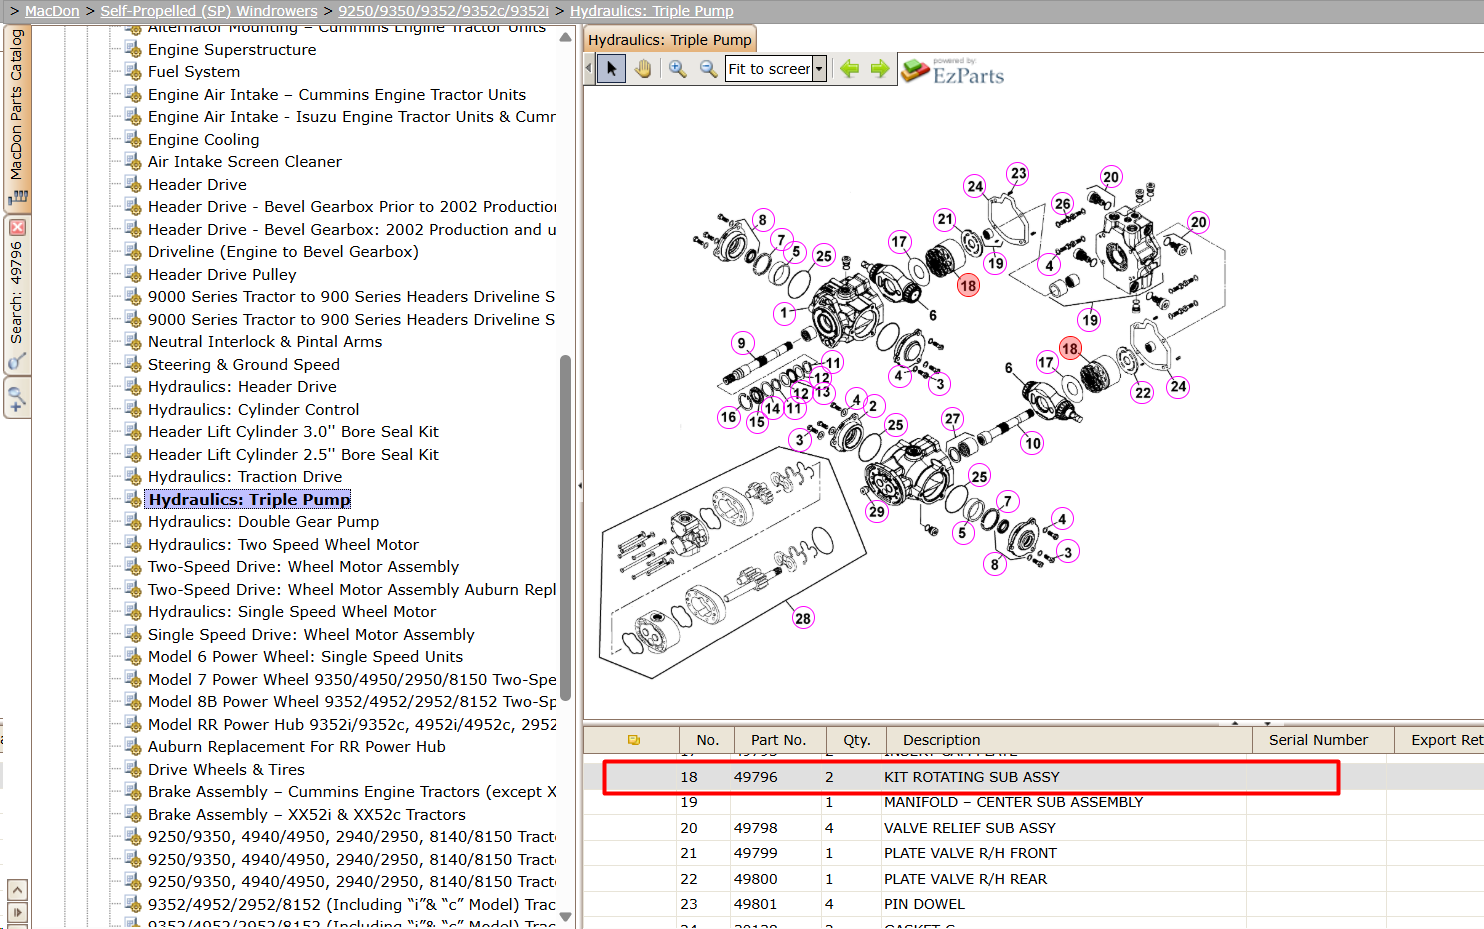Select the Hydraulics: Triple Pump tab
This screenshot has width=1484, height=929.
tap(669, 40)
